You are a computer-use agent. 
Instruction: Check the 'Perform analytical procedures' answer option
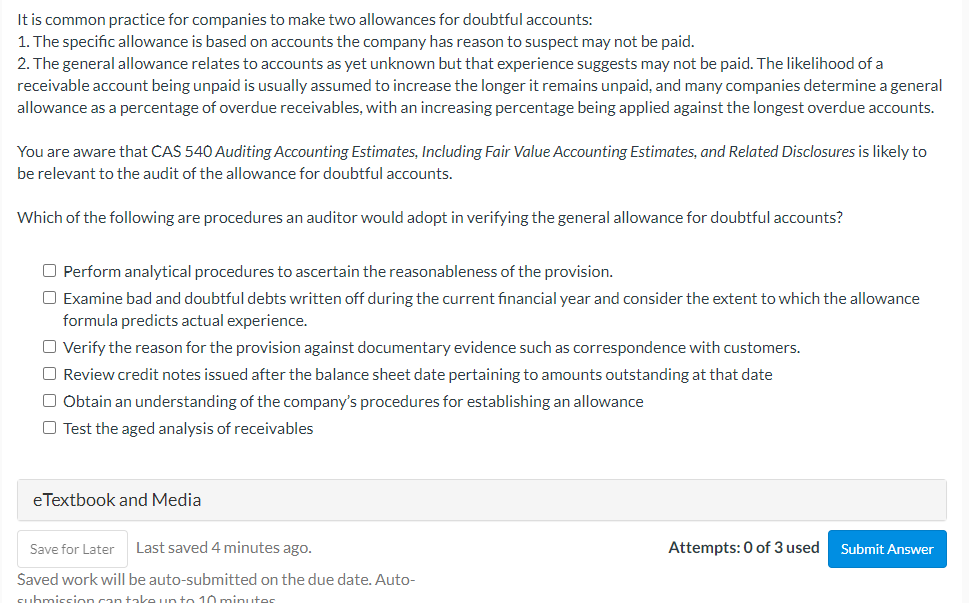49,269
